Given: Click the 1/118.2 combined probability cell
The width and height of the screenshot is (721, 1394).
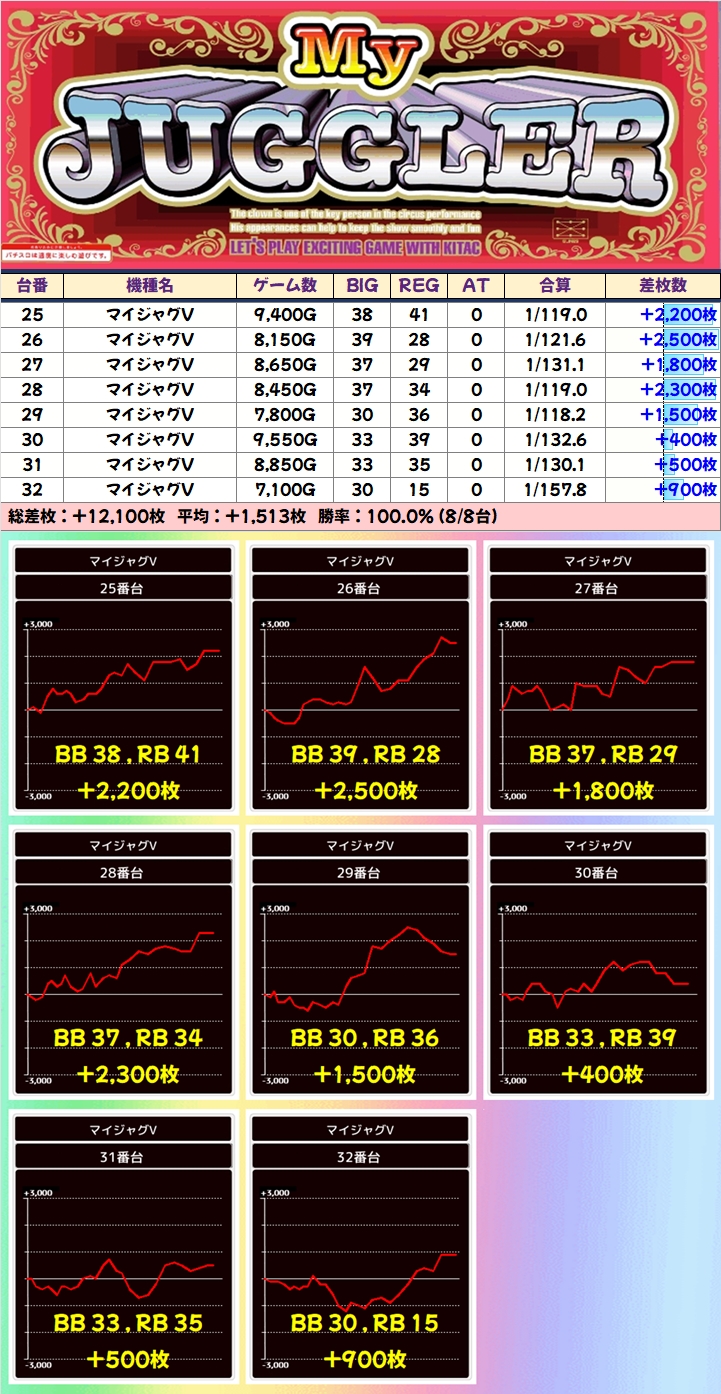Looking at the screenshot, I should [x=555, y=414].
